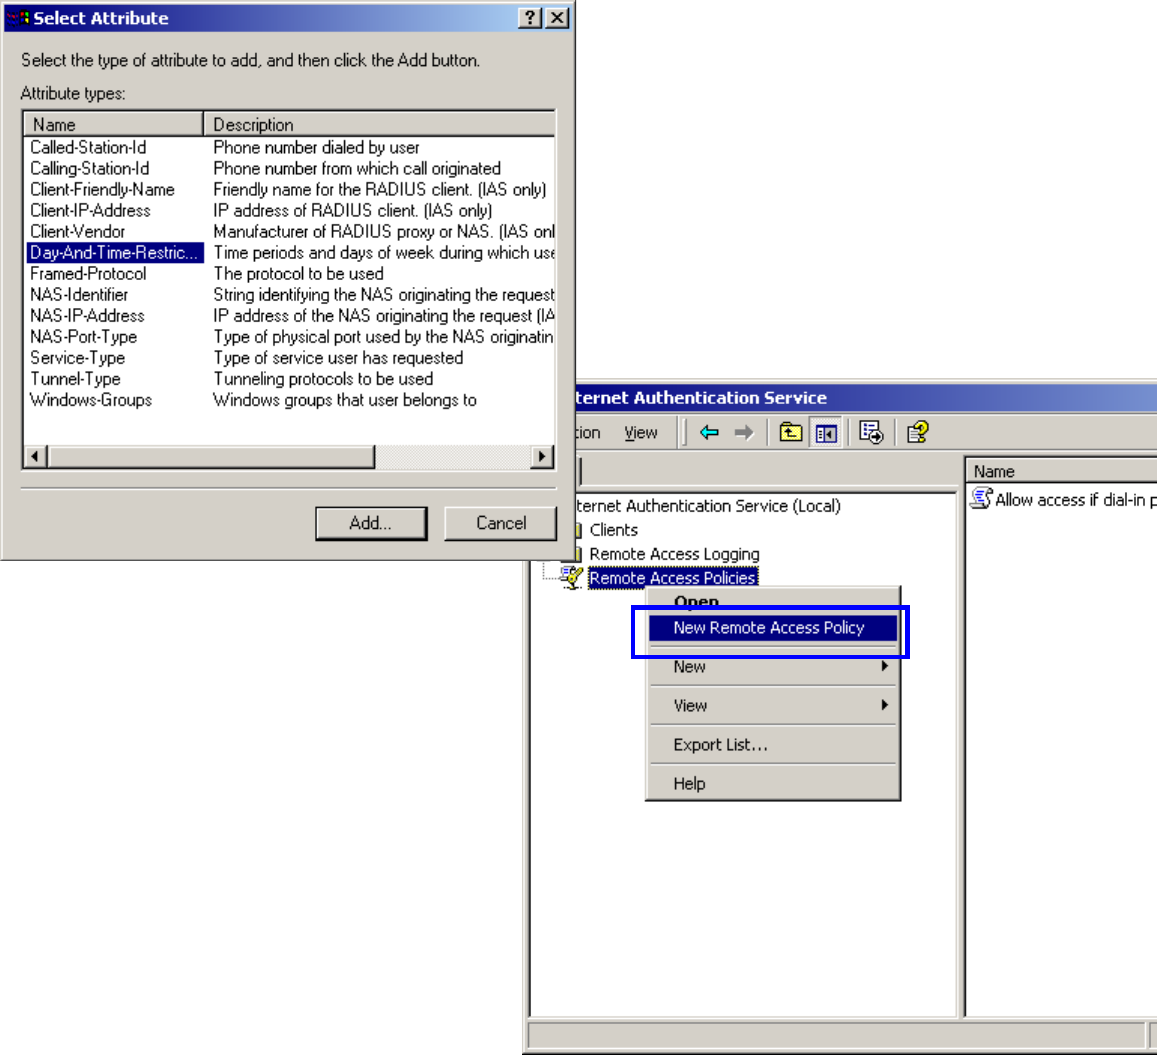1157x1055 pixels.
Task: Click the Export List toolbar icon
Action: tap(871, 432)
